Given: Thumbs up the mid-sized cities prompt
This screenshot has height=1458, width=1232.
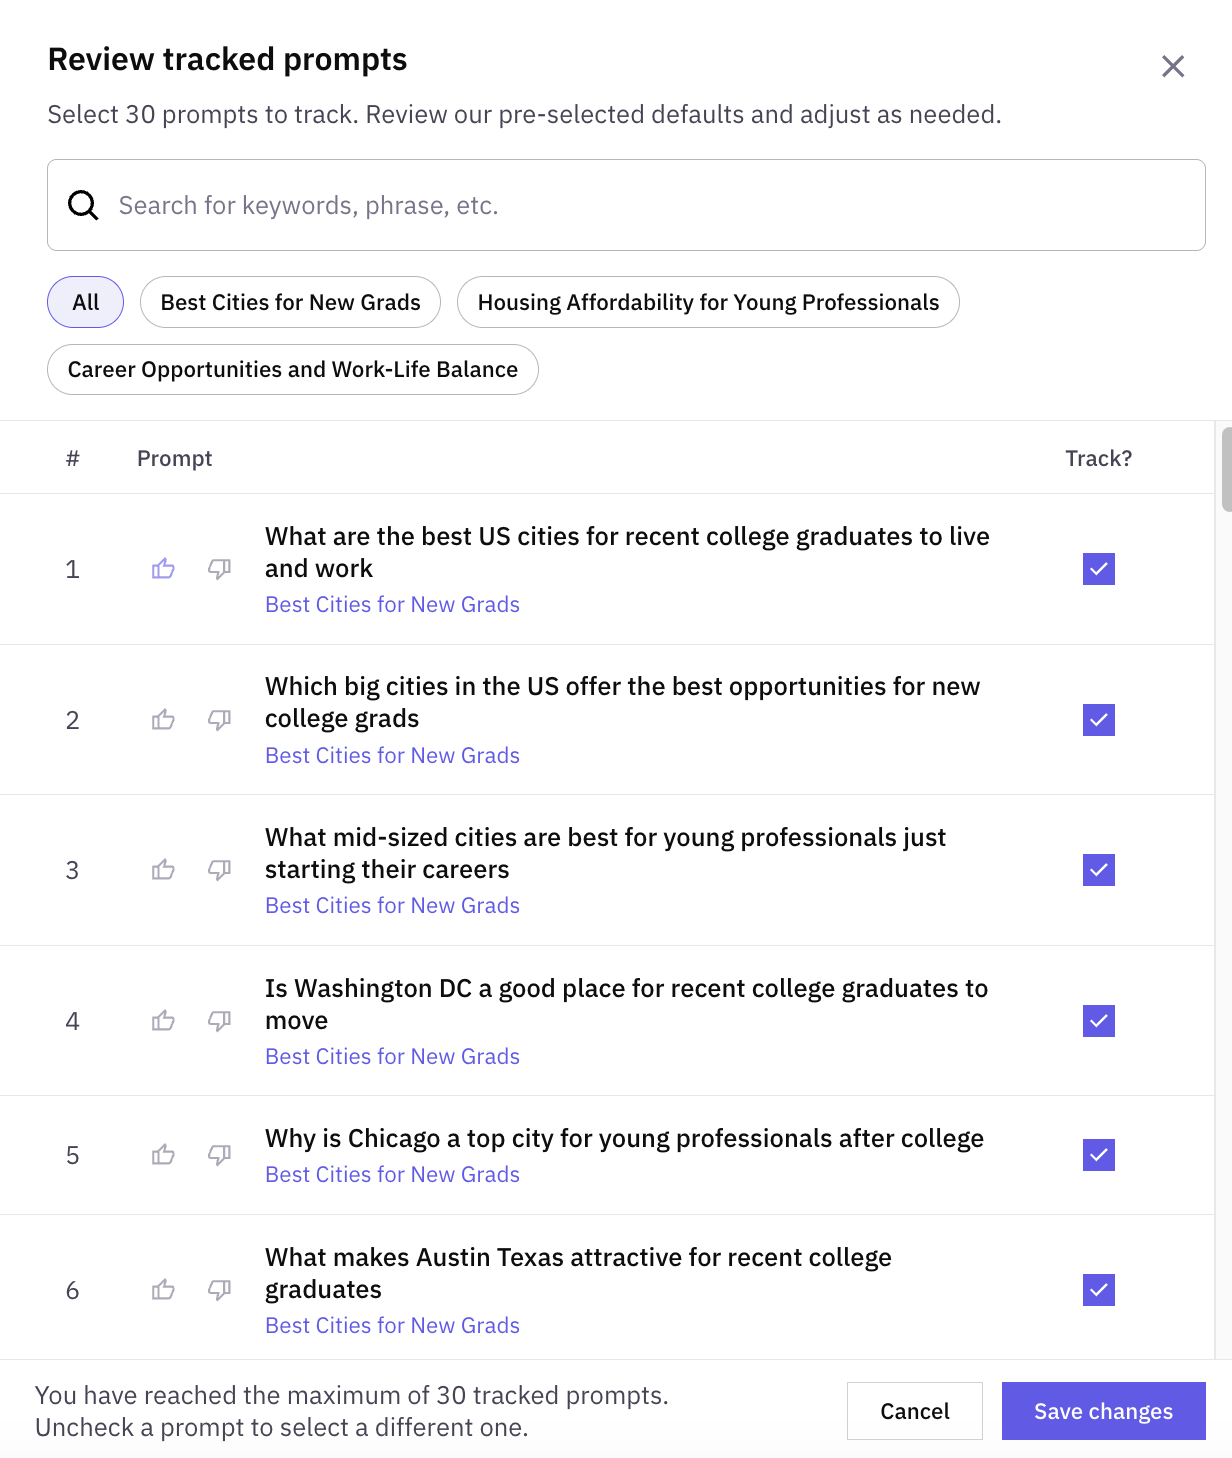Looking at the screenshot, I should pyautogui.click(x=163, y=870).
